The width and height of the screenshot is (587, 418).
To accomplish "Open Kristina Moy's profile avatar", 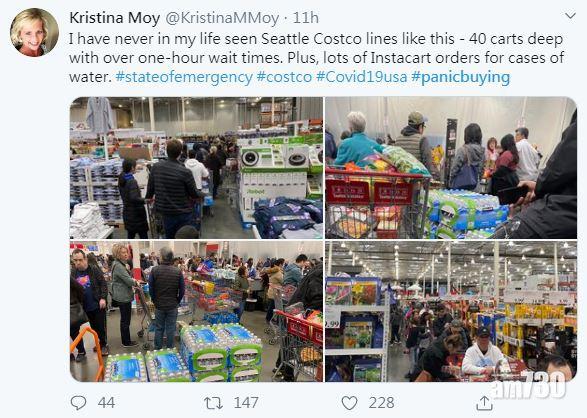I will point(34,32).
